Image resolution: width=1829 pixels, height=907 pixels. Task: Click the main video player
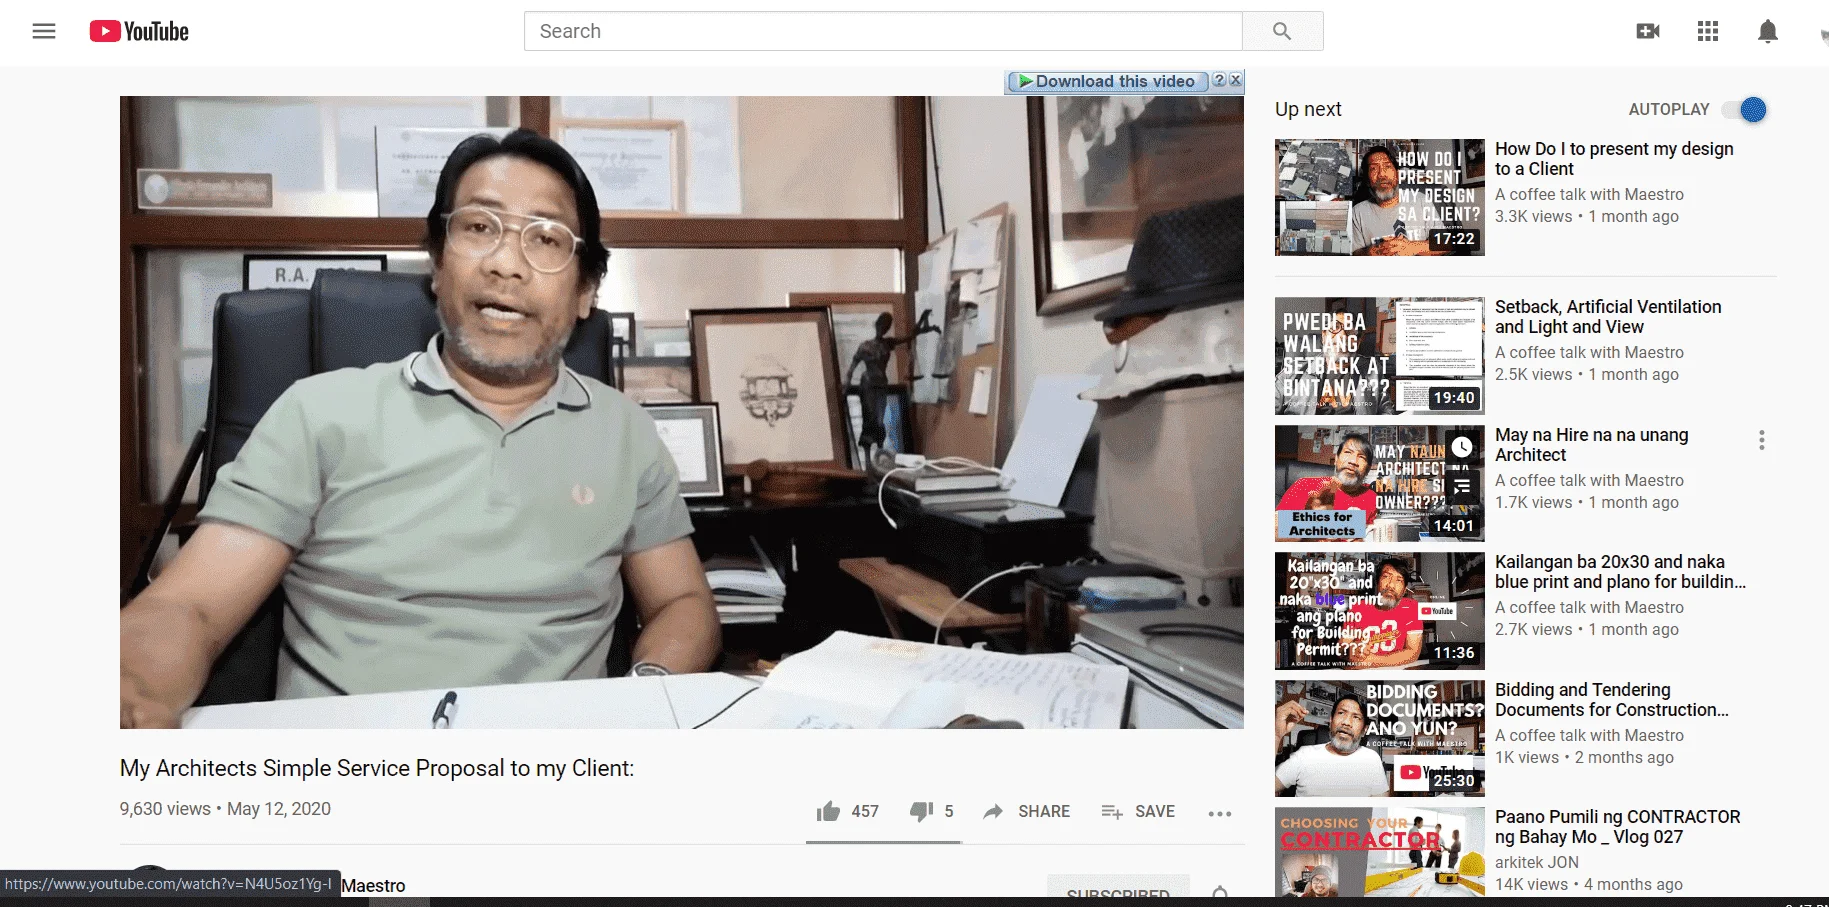pos(682,412)
